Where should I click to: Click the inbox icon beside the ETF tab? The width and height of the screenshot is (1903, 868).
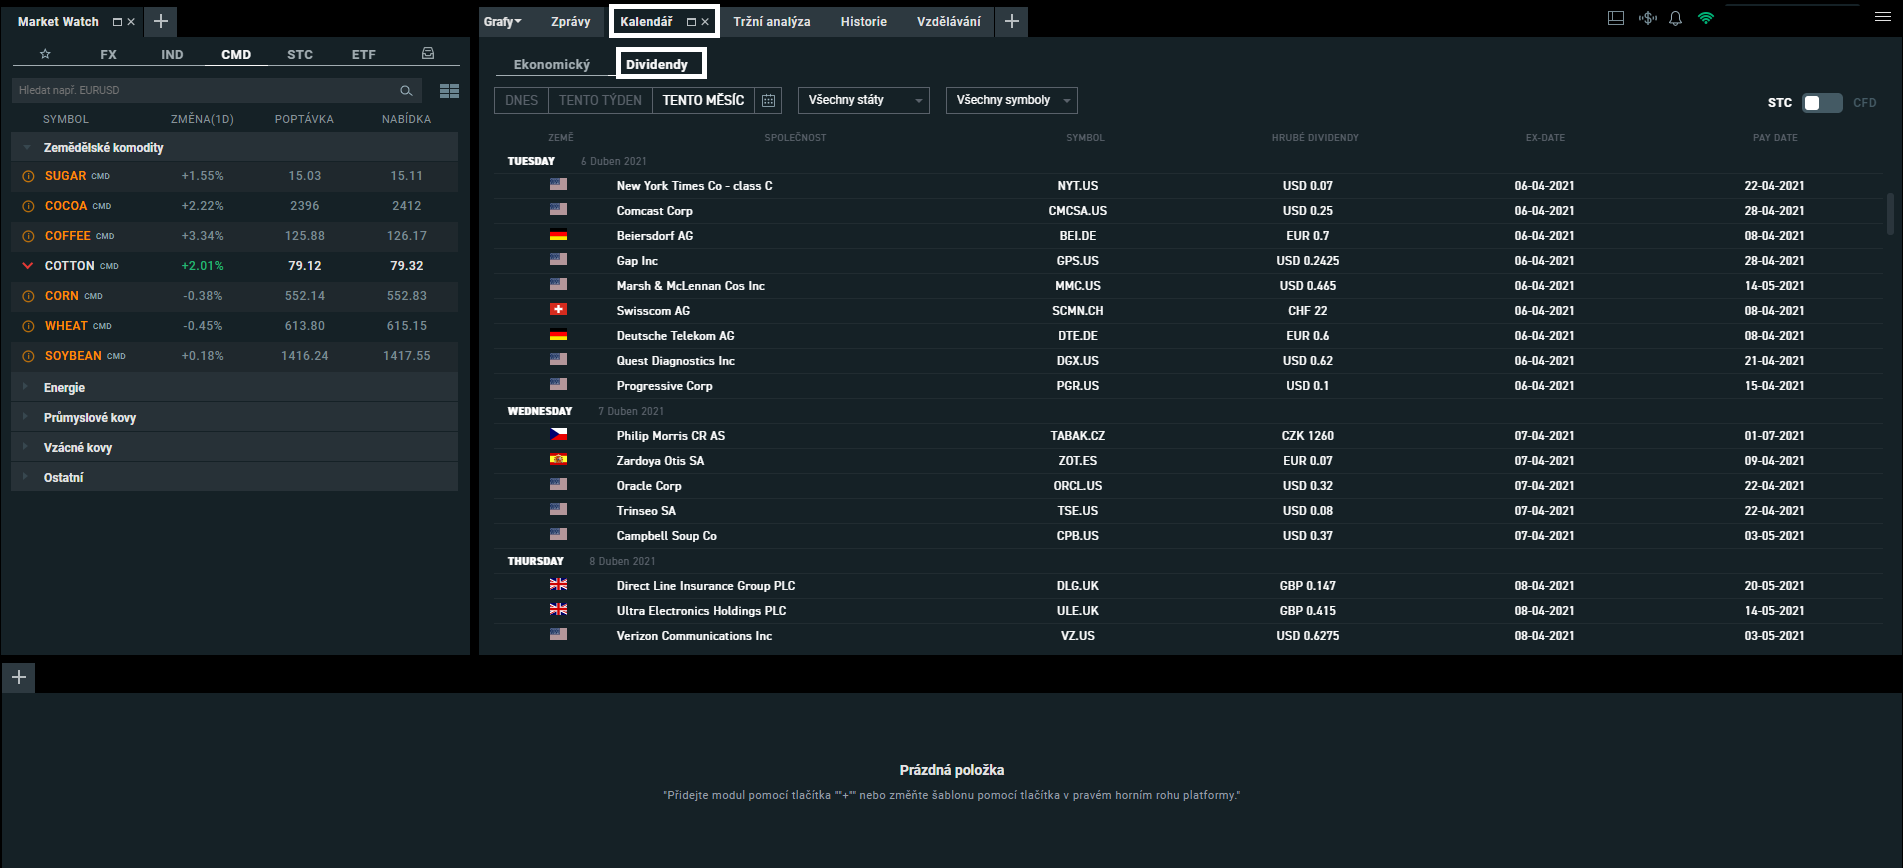click(x=428, y=54)
